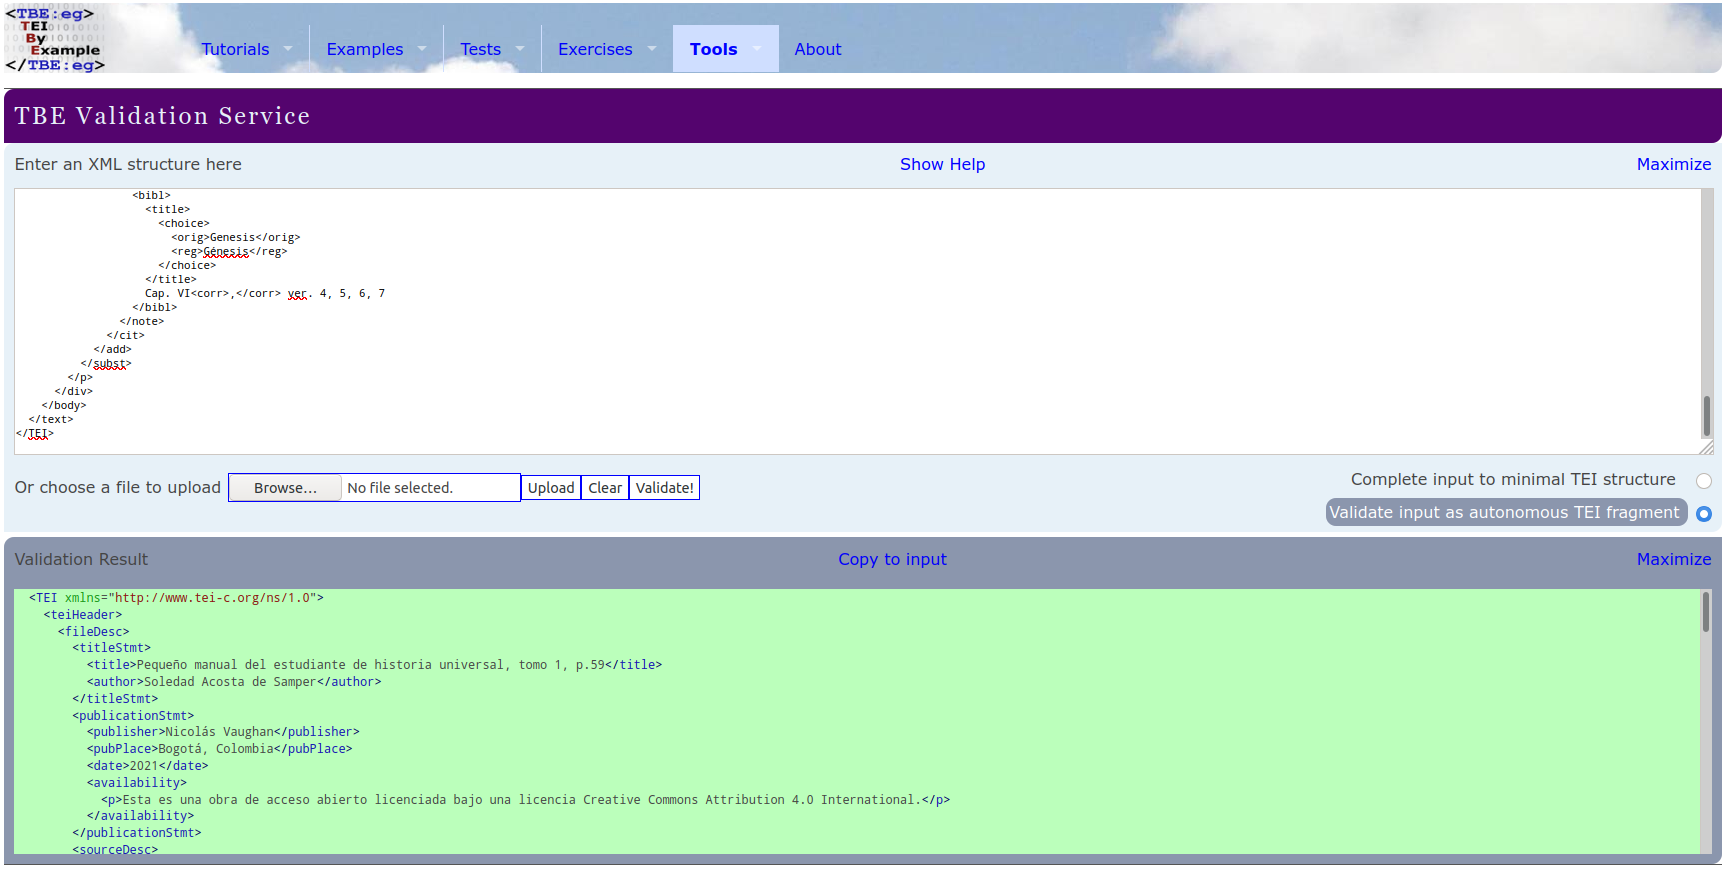This screenshot has width=1729, height=873.
Task: Expand the Exercises menu arrow
Action: click(x=652, y=49)
